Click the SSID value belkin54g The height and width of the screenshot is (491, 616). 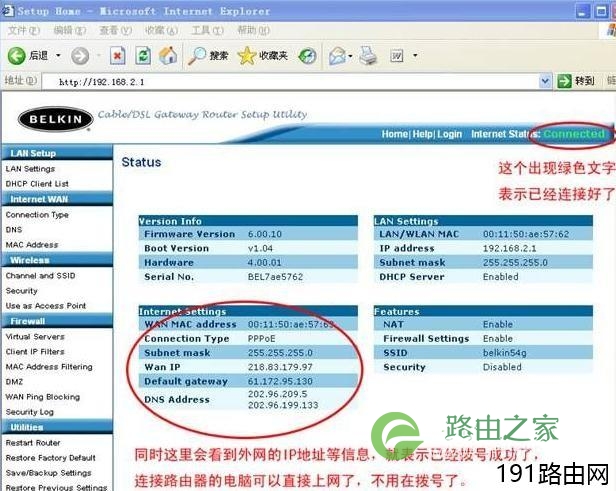pyautogui.click(x=504, y=353)
